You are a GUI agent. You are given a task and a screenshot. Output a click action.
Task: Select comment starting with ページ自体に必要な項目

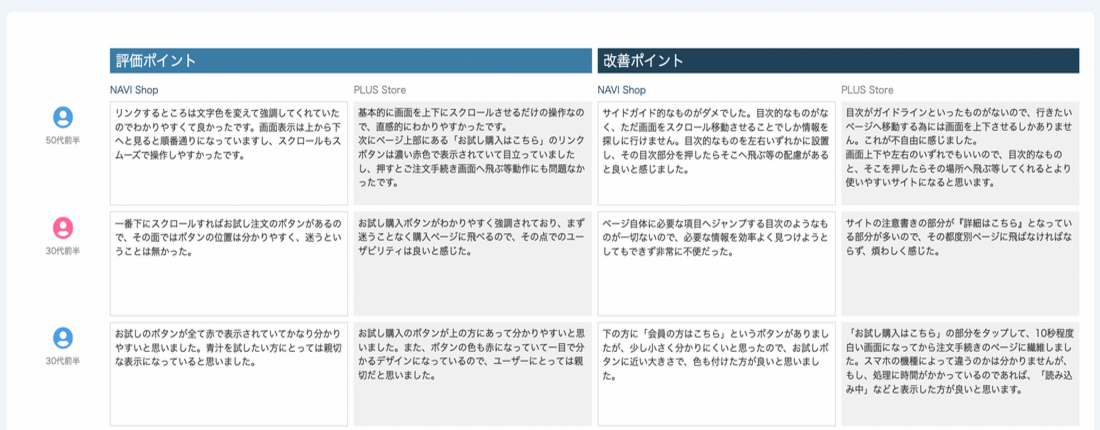click(x=716, y=238)
